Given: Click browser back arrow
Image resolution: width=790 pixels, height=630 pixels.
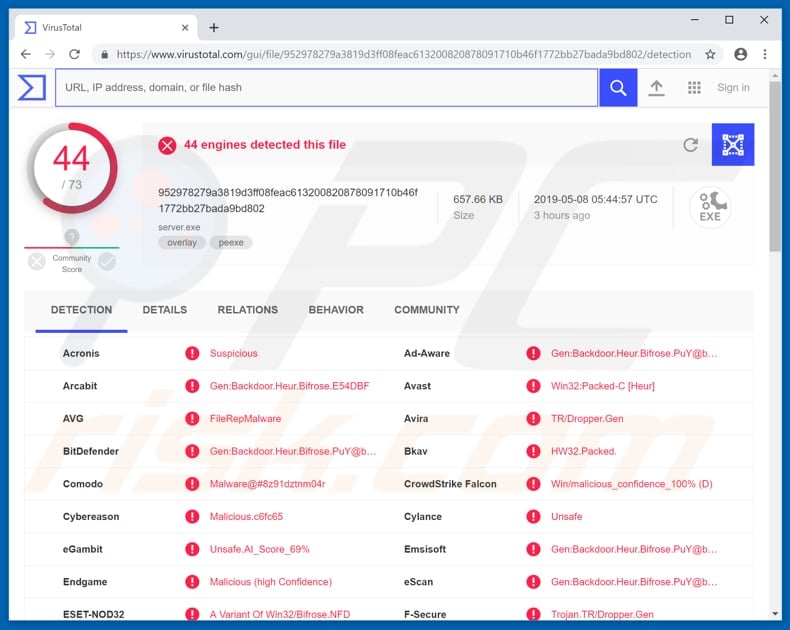Looking at the screenshot, I should (26, 54).
